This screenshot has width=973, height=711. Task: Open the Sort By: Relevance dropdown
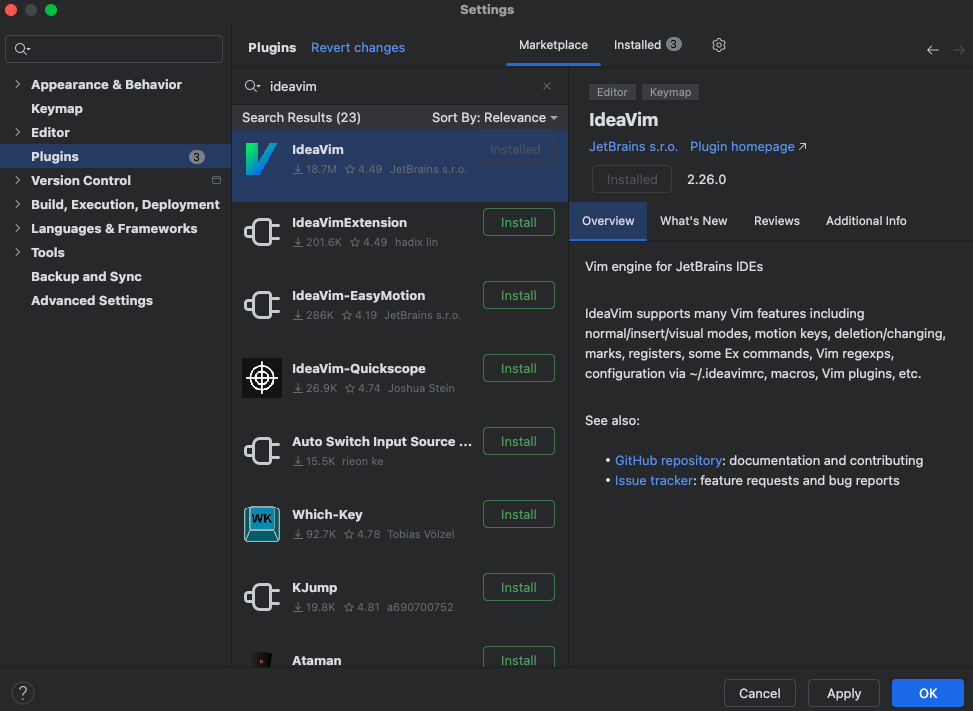(x=495, y=118)
